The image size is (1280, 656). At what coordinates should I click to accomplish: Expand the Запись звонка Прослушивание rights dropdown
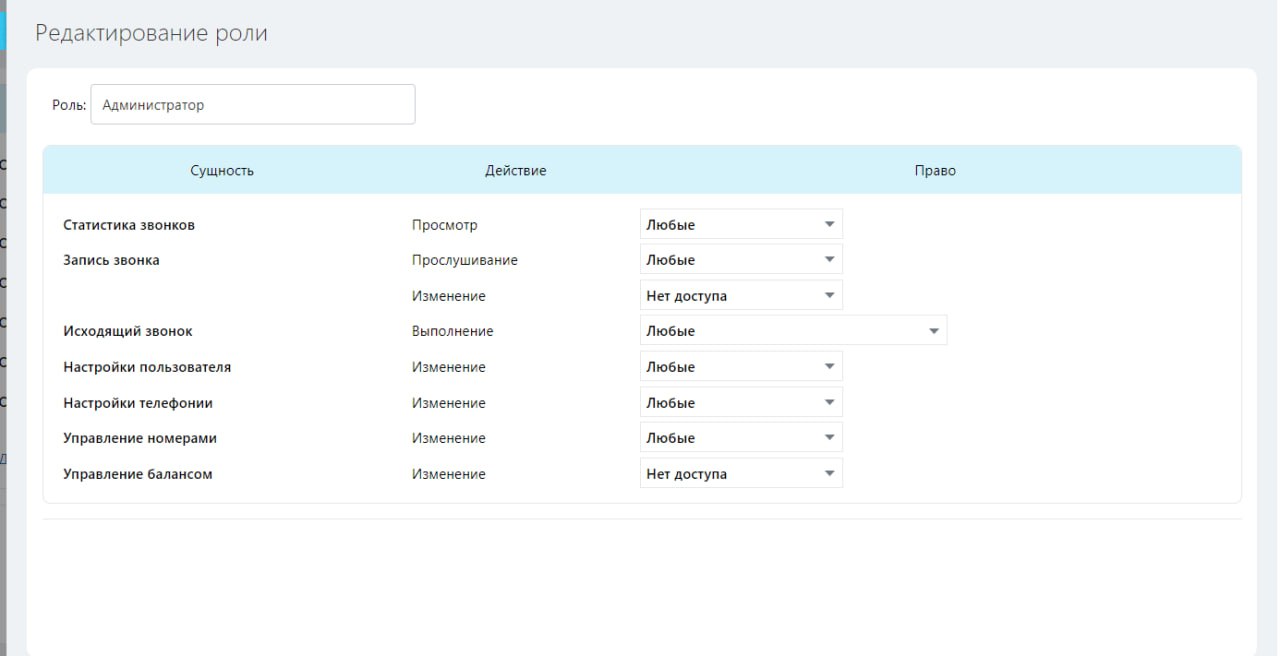coord(741,260)
